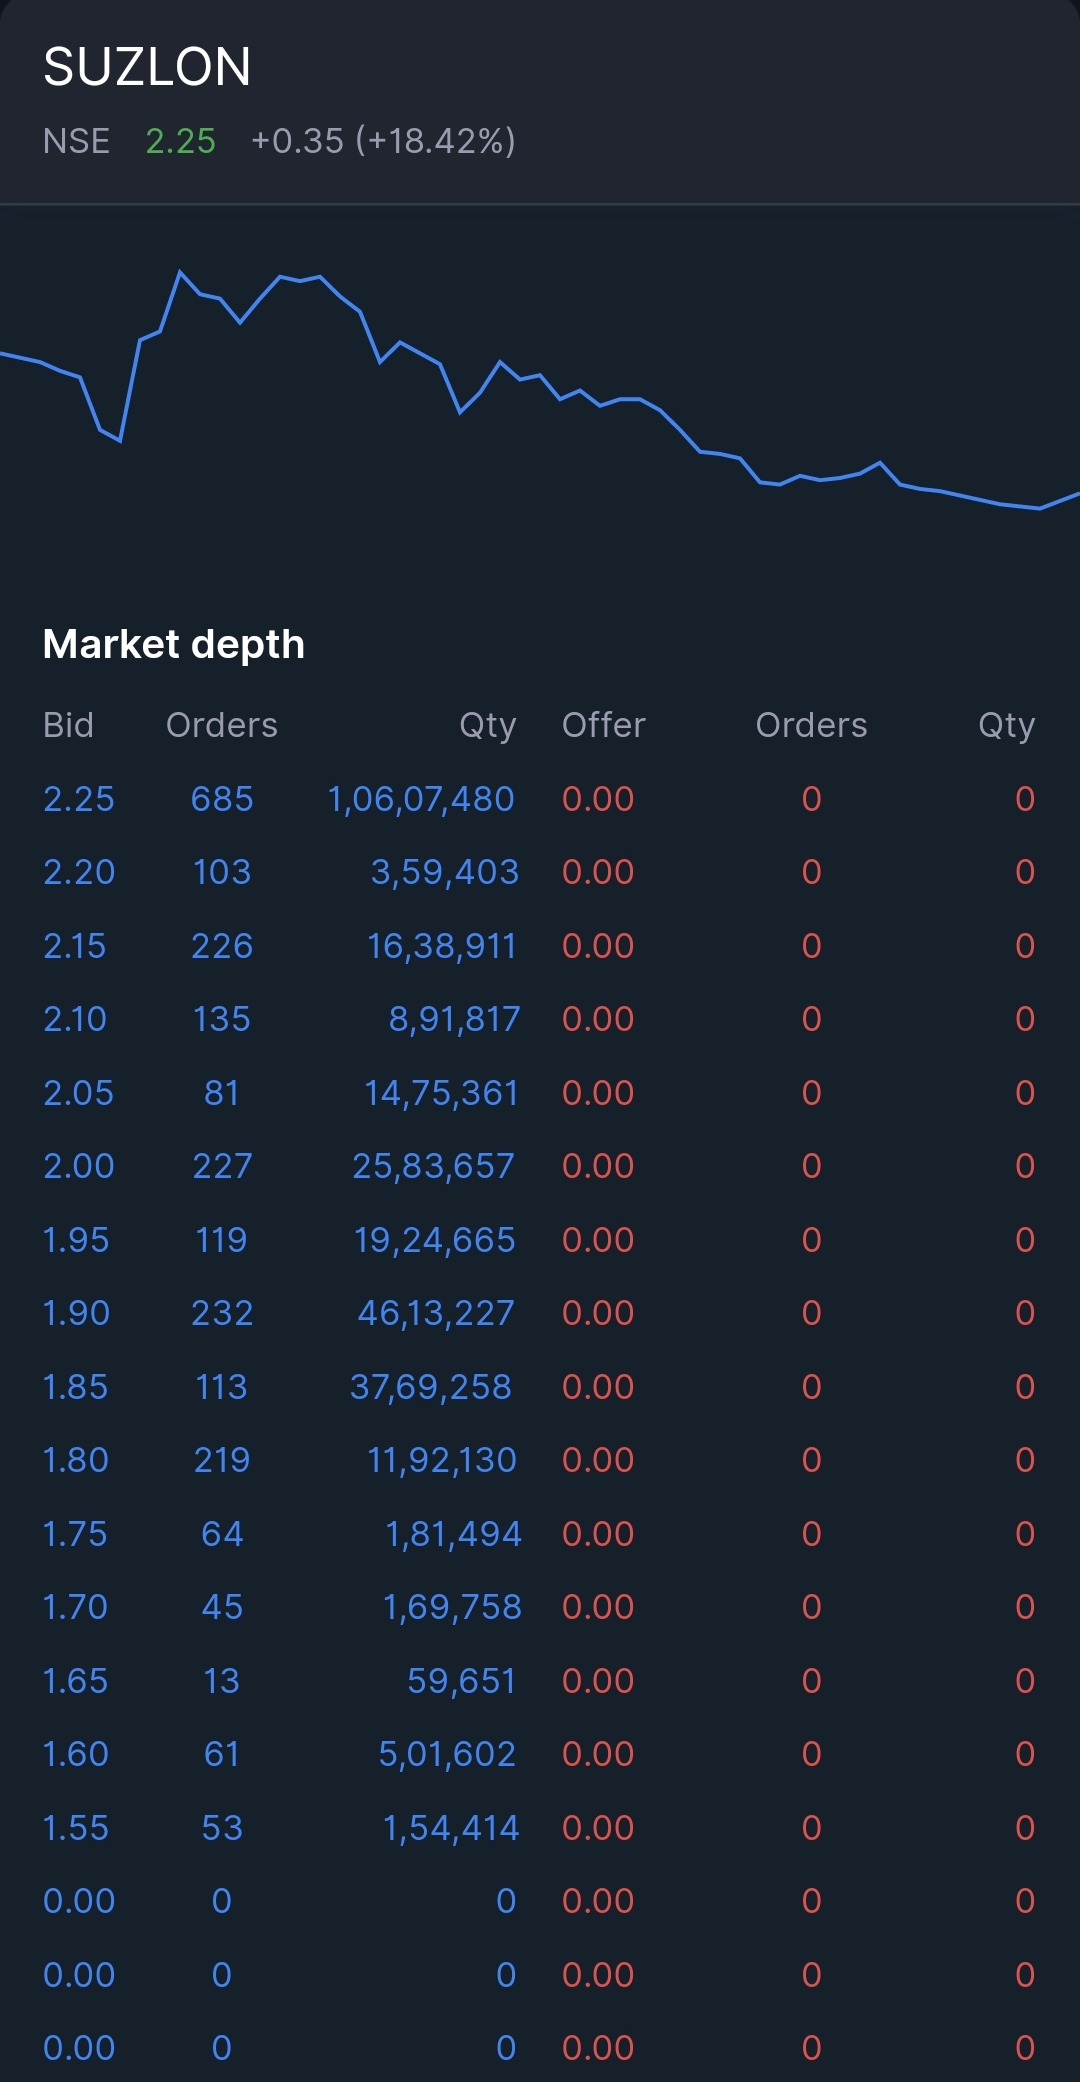This screenshot has width=1080, height=2082.
Task: Tap quantity 1,69,758
Action: [452, 1607]
